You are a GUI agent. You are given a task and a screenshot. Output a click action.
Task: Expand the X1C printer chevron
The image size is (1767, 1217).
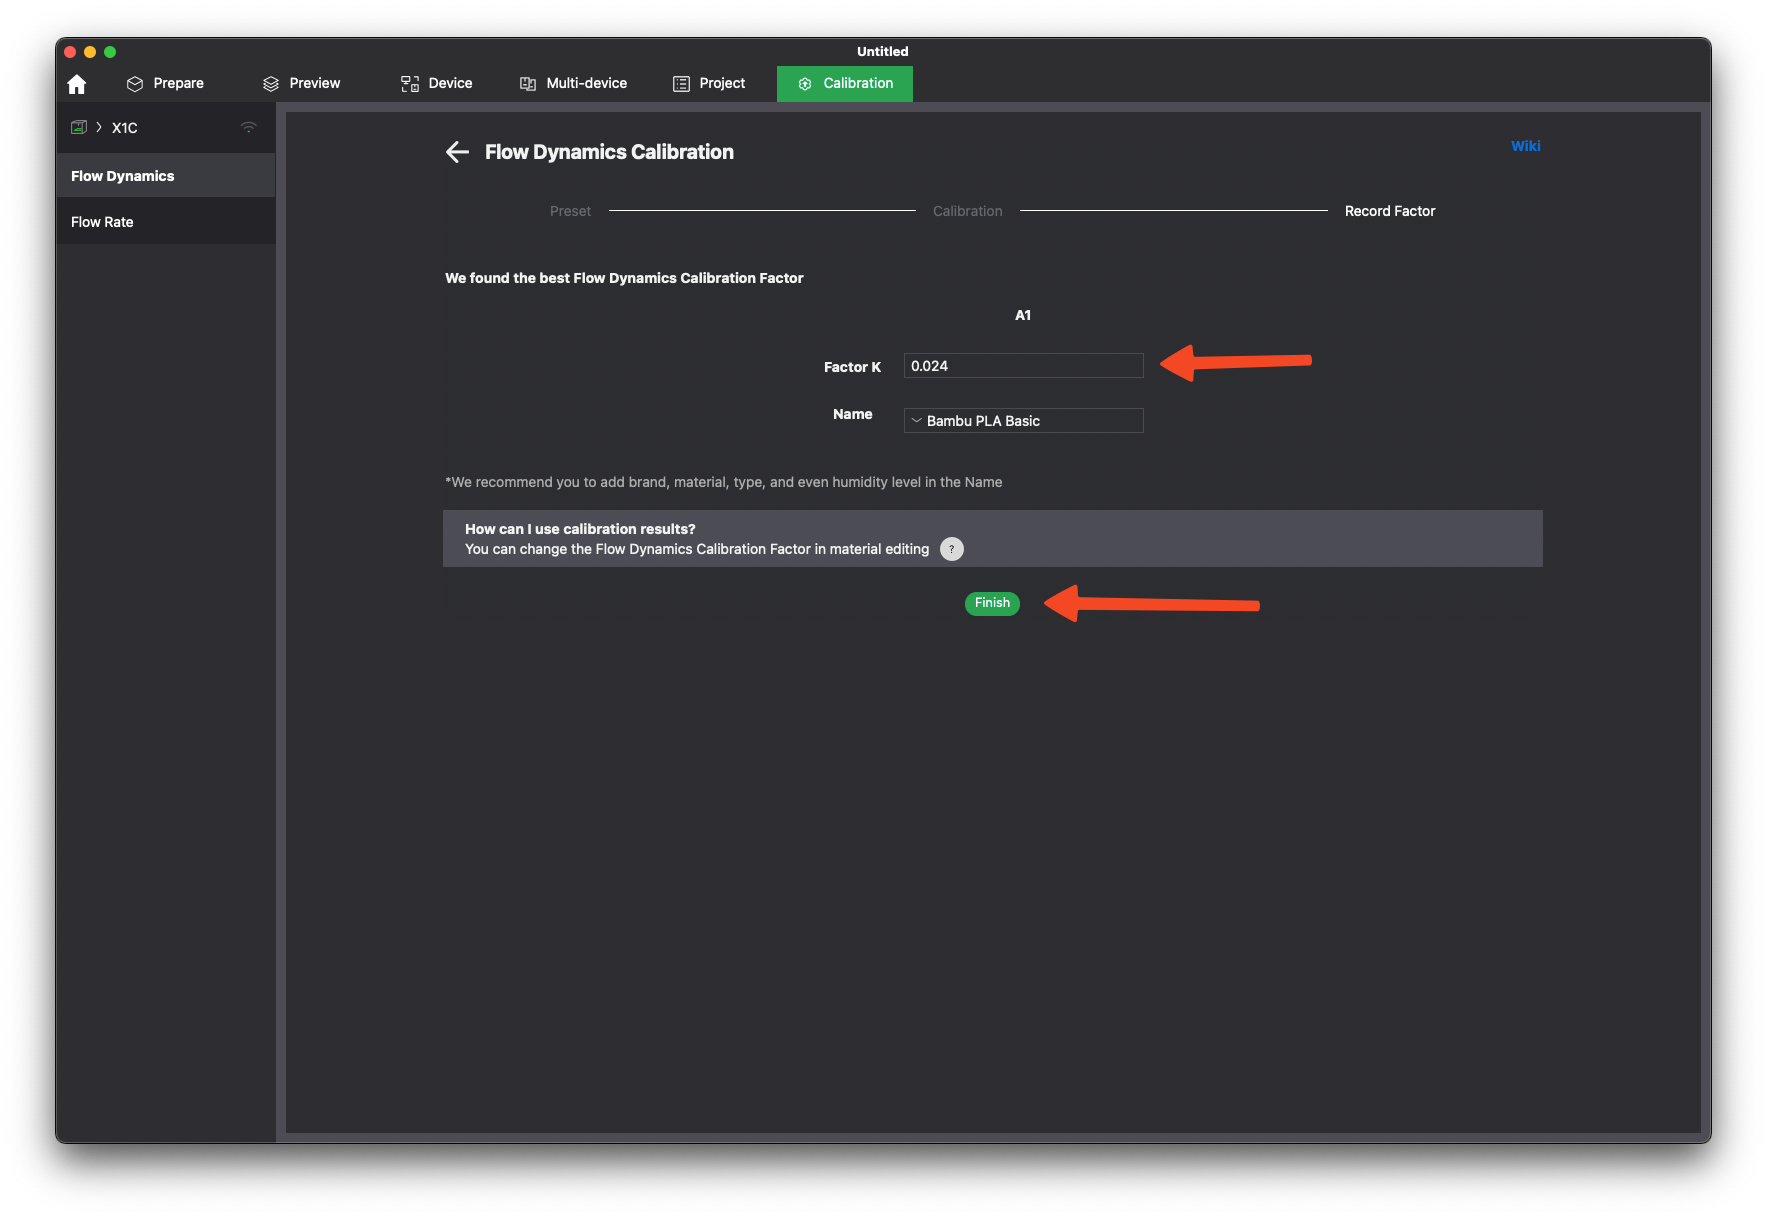99,127
